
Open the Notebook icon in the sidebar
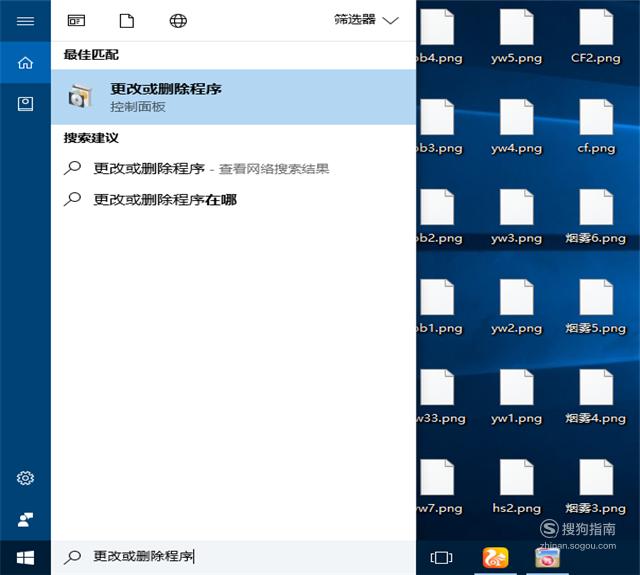point(25,104)
